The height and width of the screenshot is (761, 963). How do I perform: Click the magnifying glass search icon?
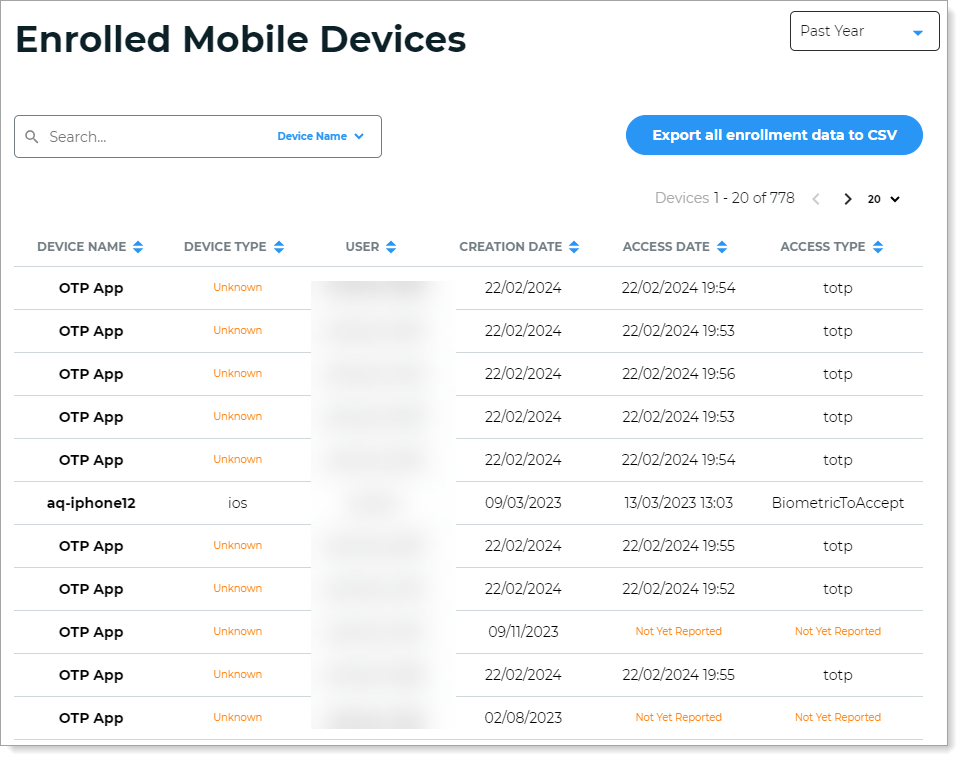pyautogui.click(x=33, y=136)
